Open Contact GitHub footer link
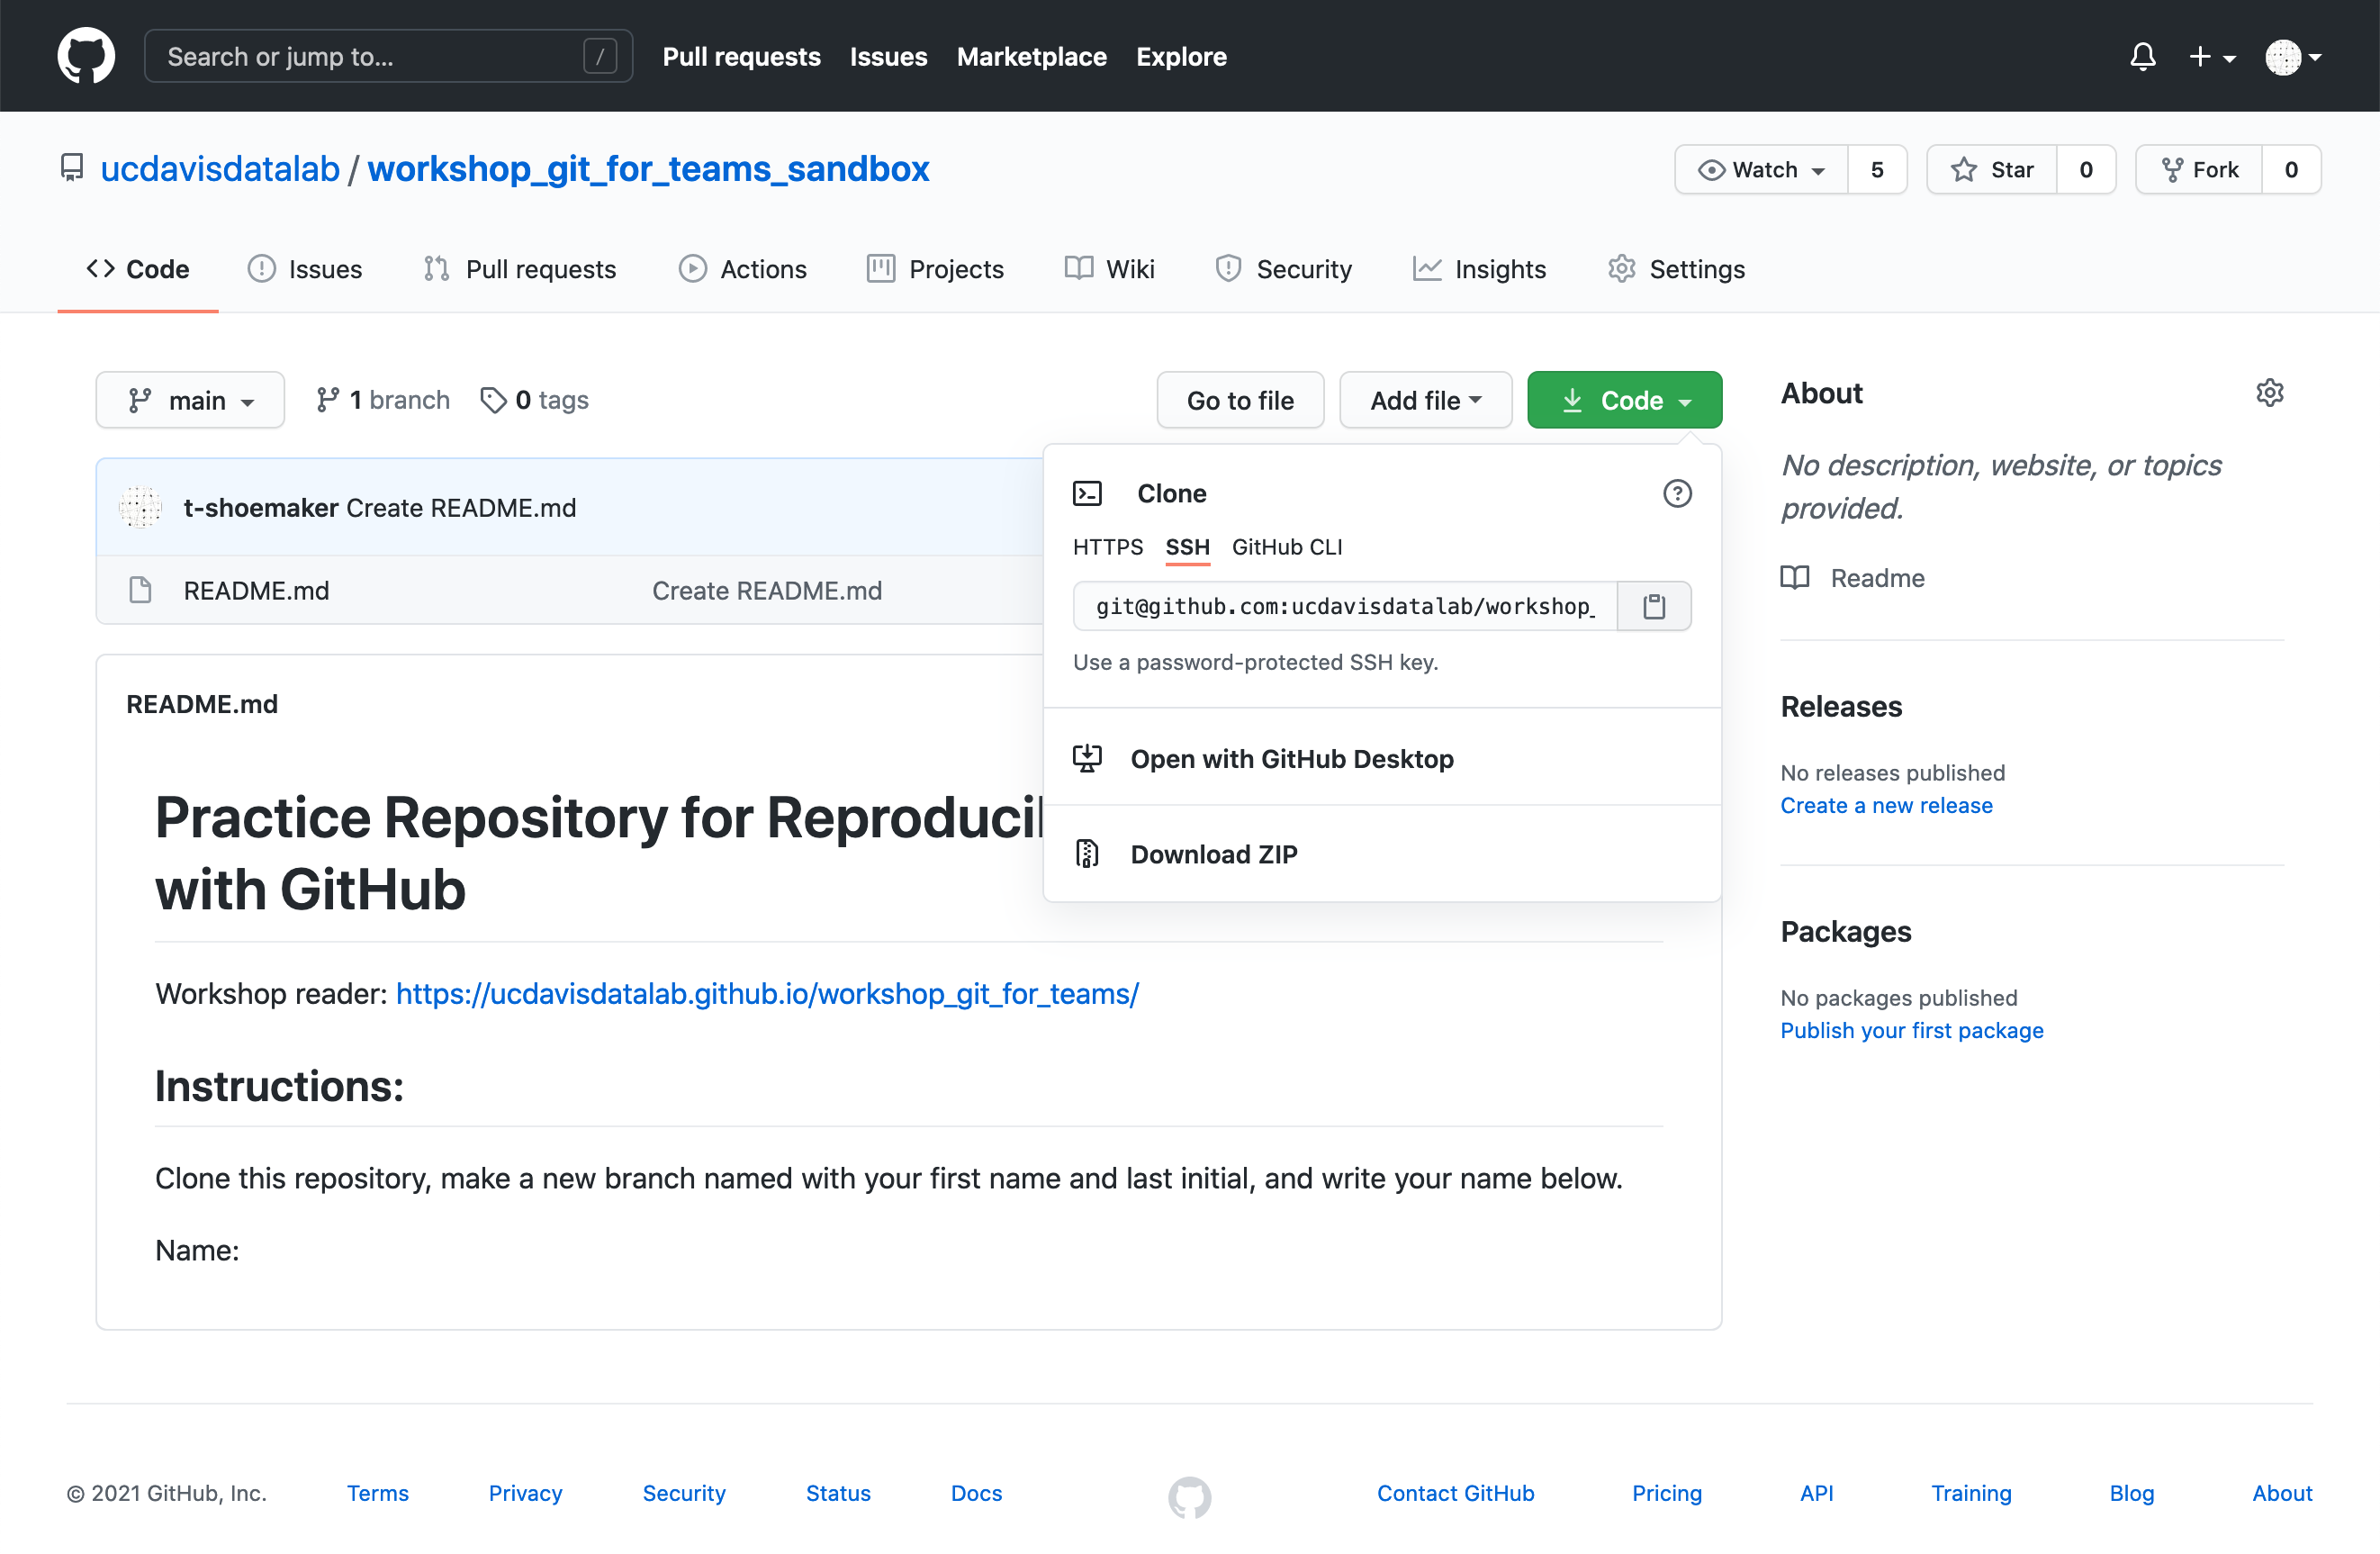Image resolution: width=2380 pixels, height=1554 pixels. pos(1455,1493)
